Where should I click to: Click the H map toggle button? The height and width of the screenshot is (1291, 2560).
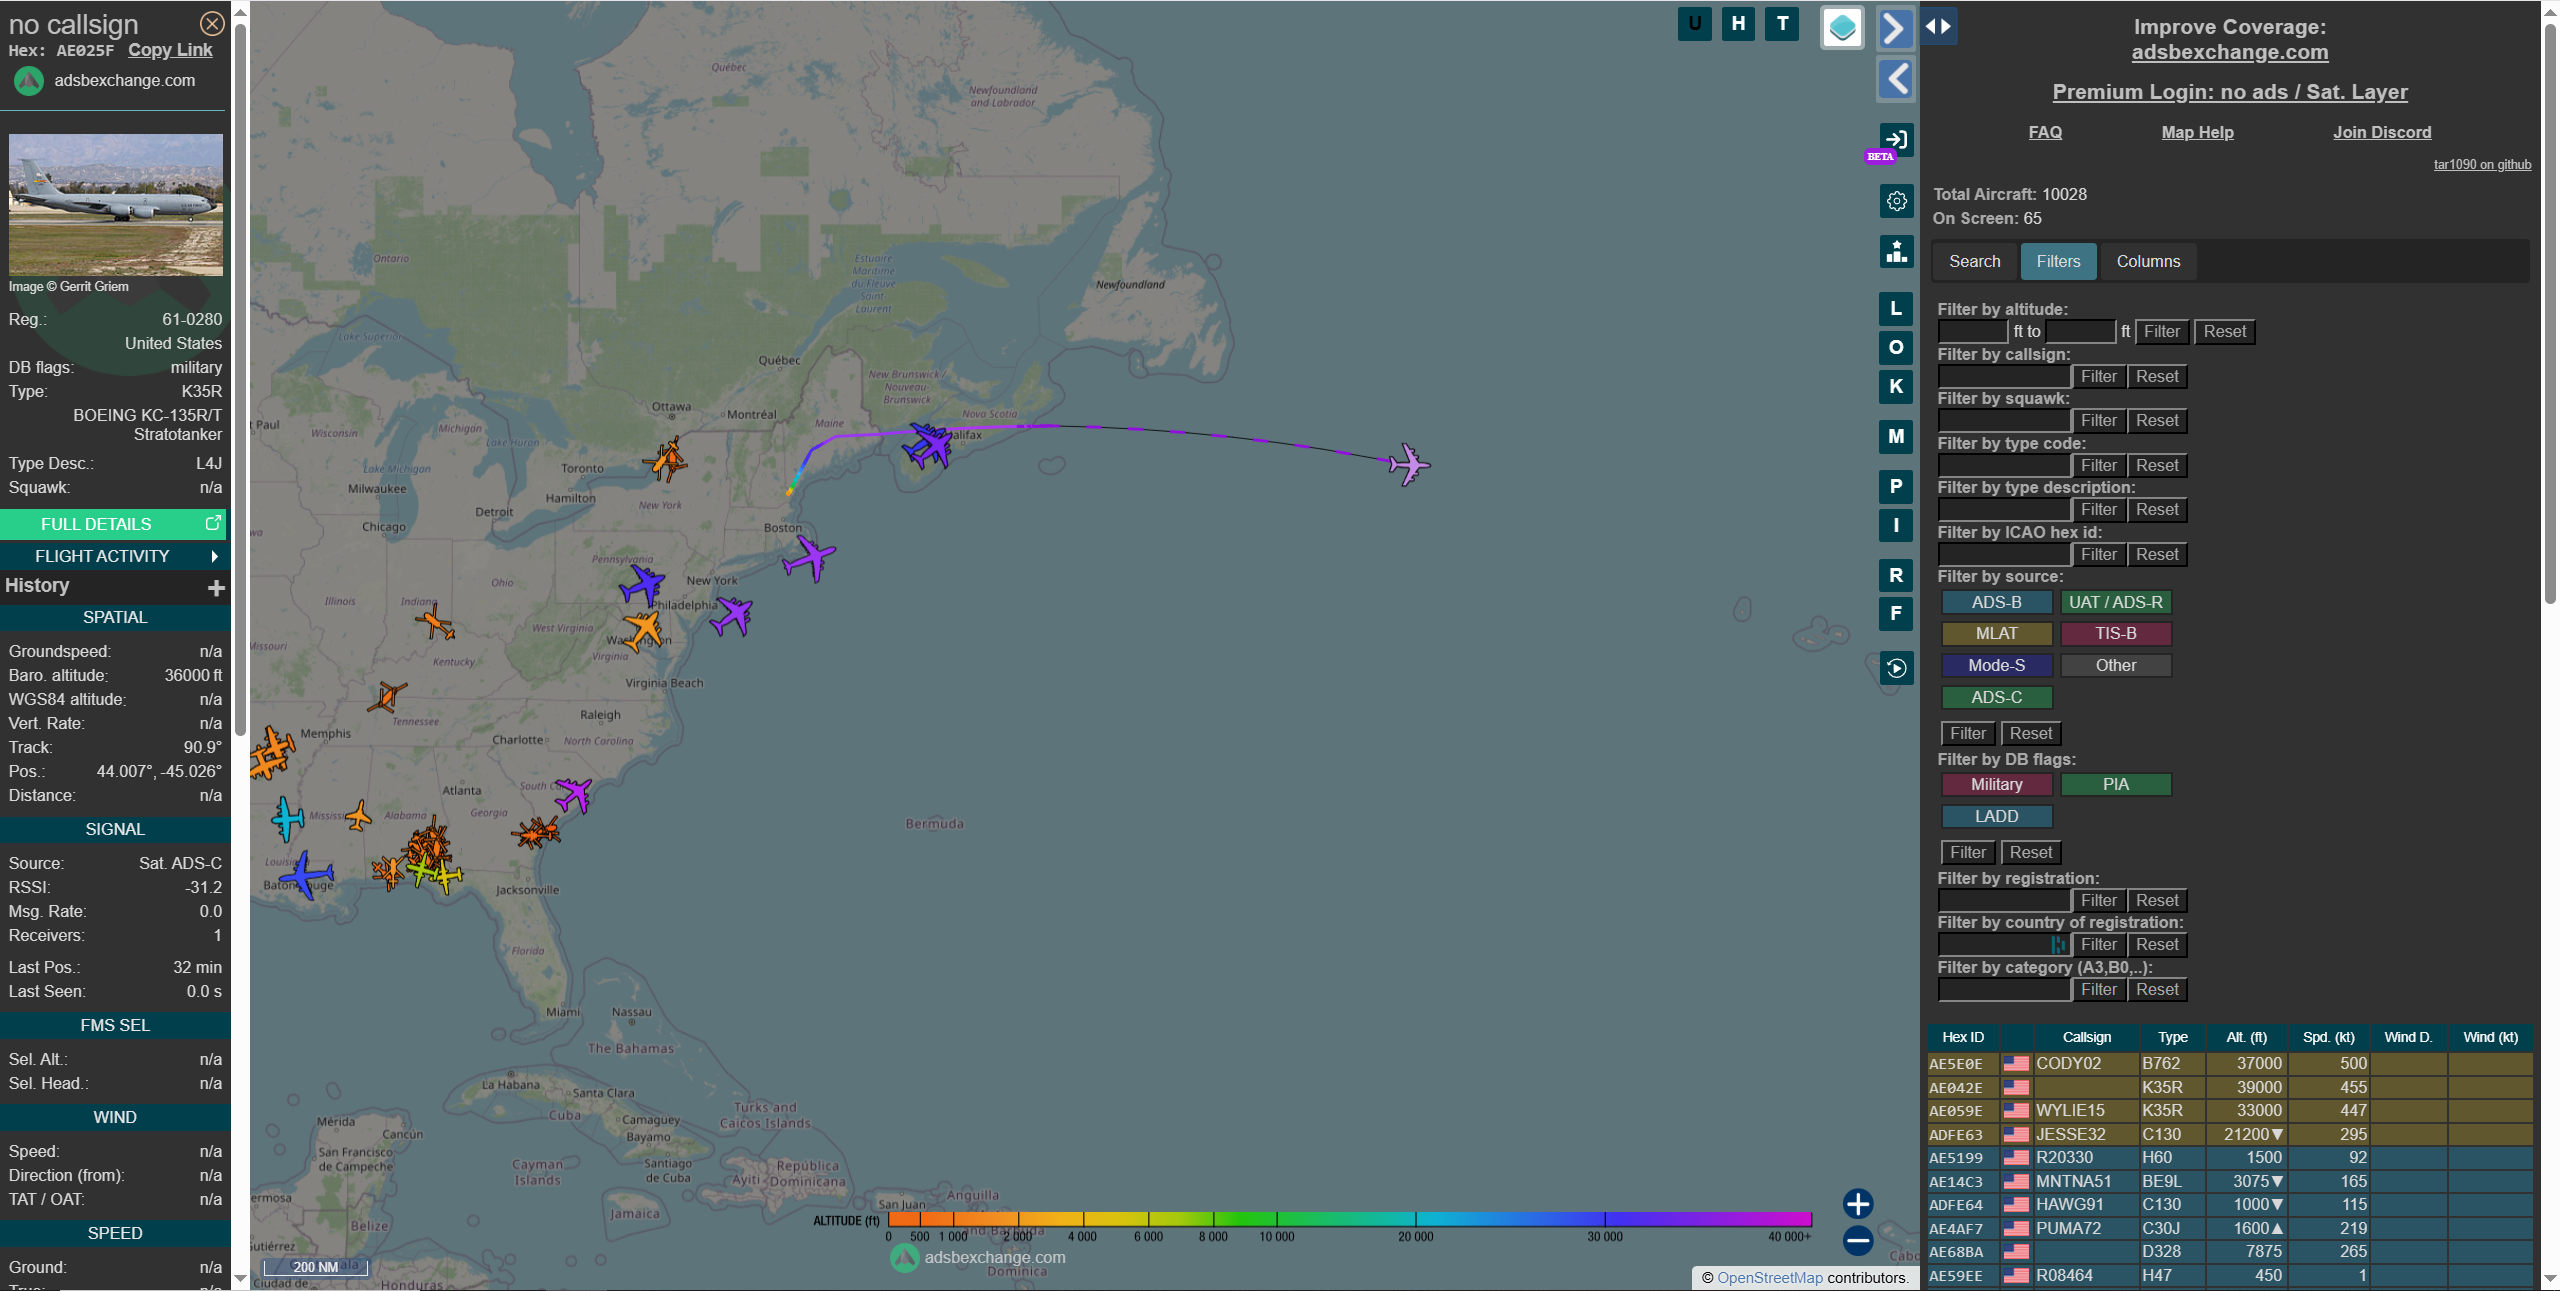tap(1739, 24)
